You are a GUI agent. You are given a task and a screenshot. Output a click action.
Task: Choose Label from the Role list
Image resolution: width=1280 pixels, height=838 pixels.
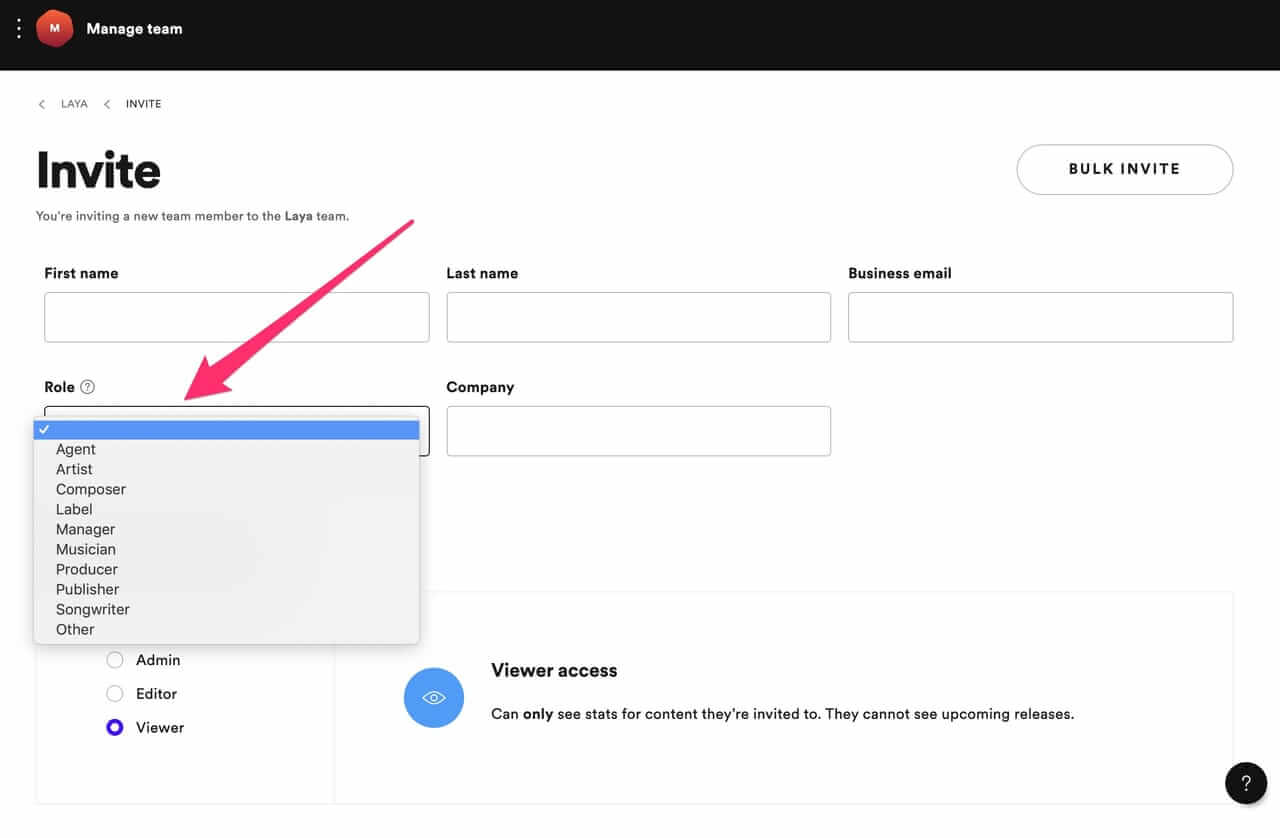coord(226,510)
